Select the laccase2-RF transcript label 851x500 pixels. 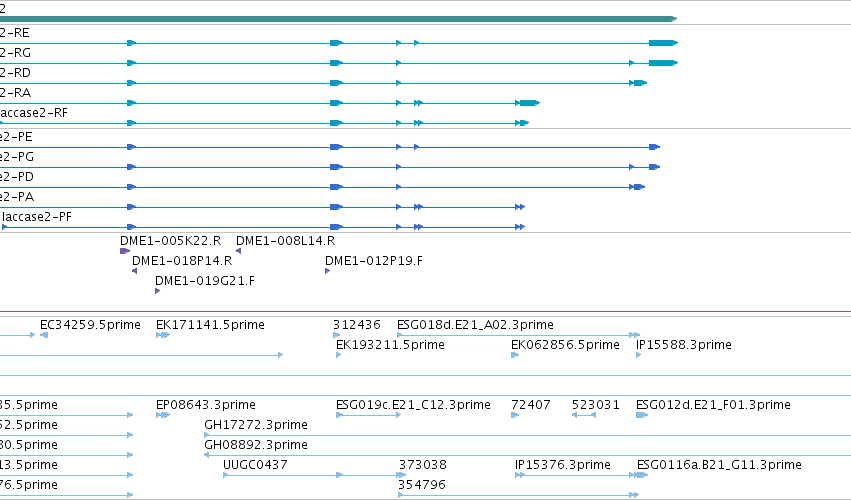34,113
